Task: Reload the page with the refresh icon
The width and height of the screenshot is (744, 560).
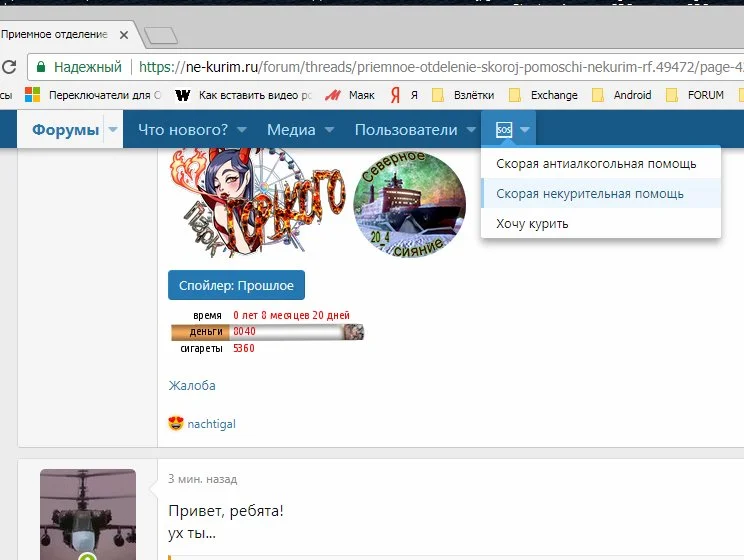Action: pyautogui.click(x=9, y=67)
